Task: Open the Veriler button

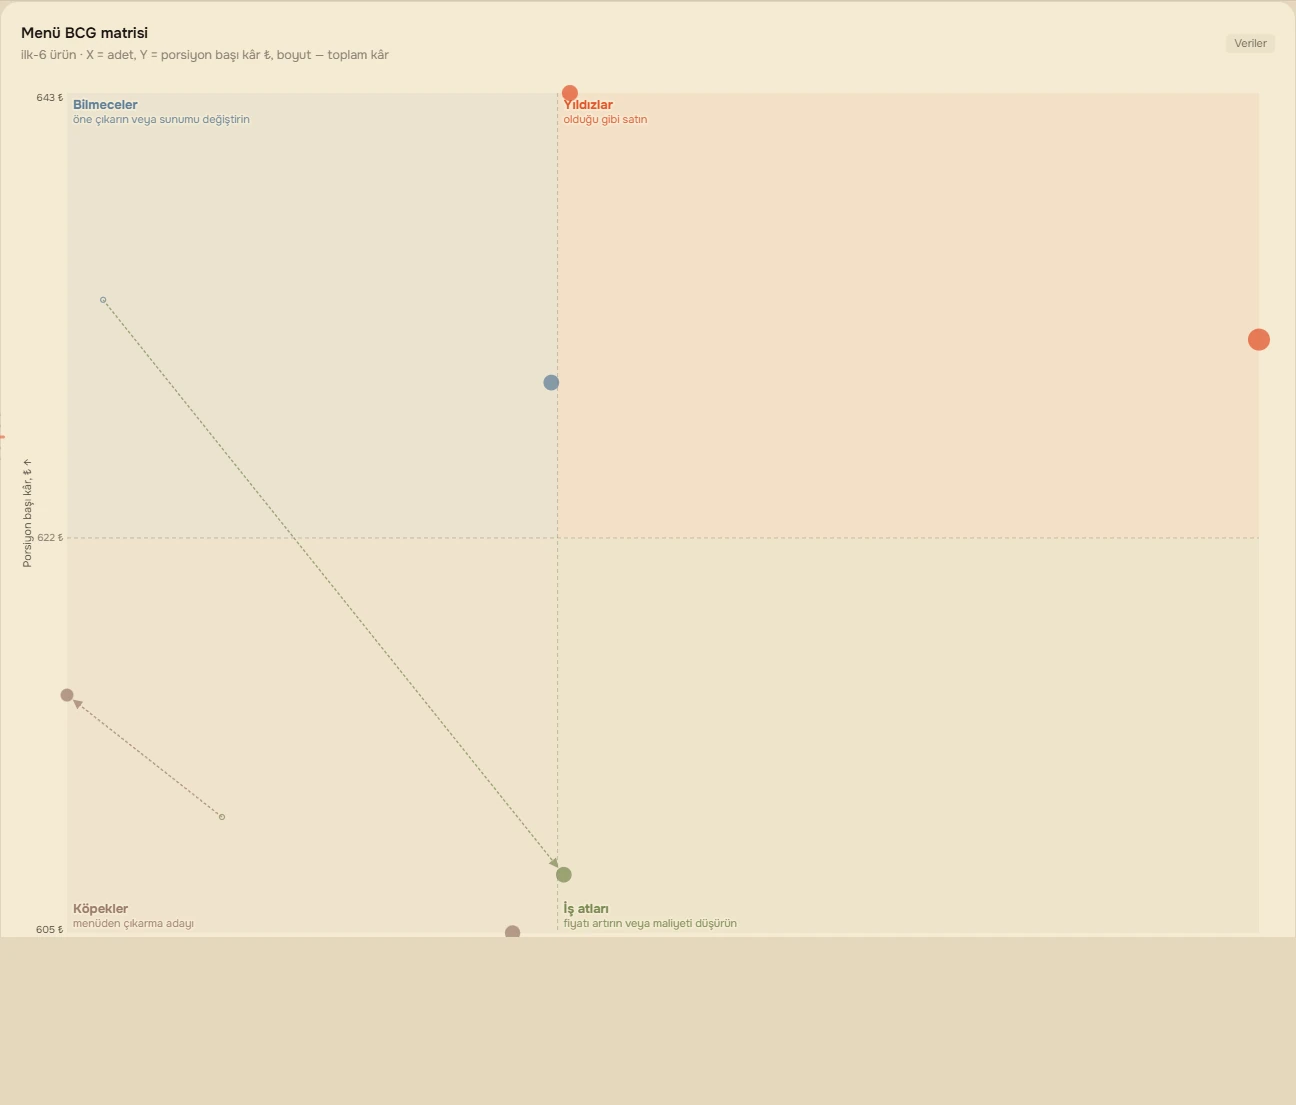Action: coord(1250,43)
